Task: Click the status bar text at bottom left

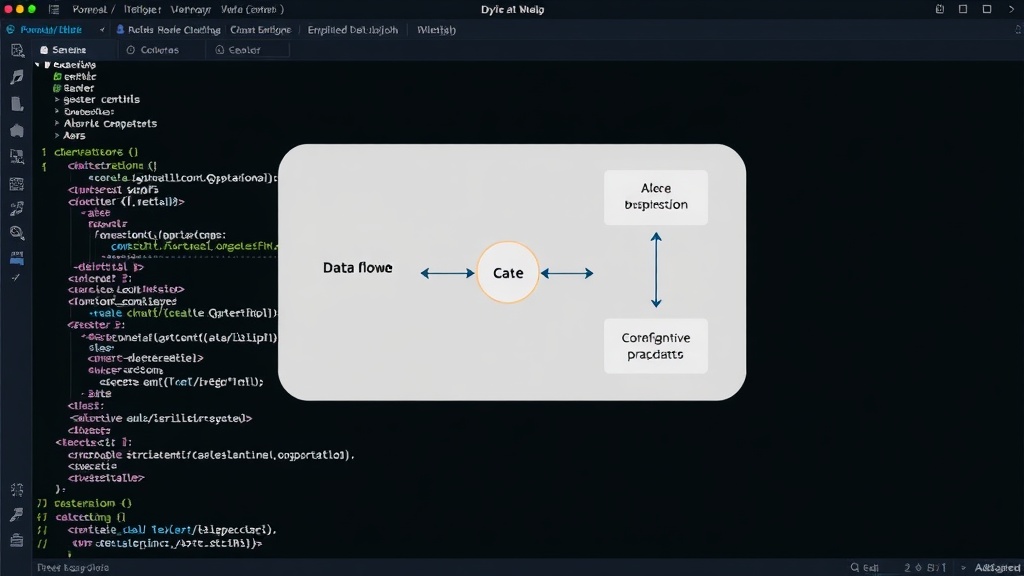Action: (73, 568)
